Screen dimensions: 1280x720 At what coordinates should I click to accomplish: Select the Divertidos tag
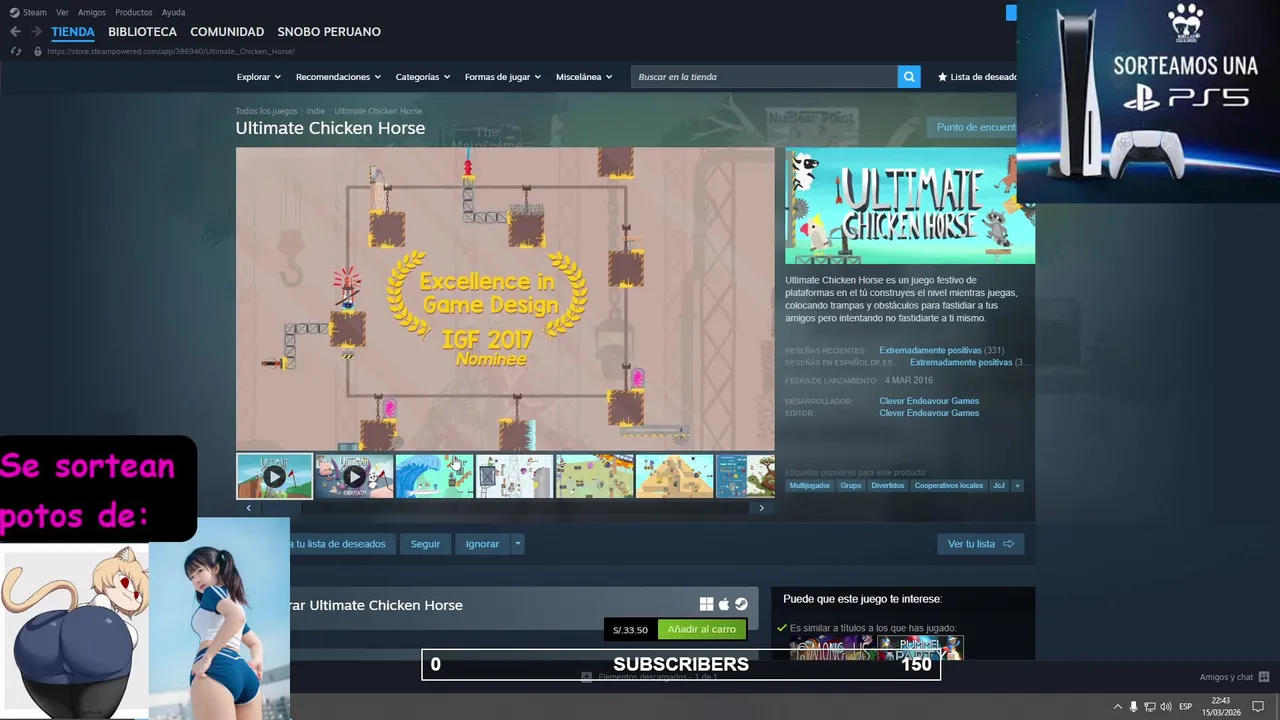(888, 486)
